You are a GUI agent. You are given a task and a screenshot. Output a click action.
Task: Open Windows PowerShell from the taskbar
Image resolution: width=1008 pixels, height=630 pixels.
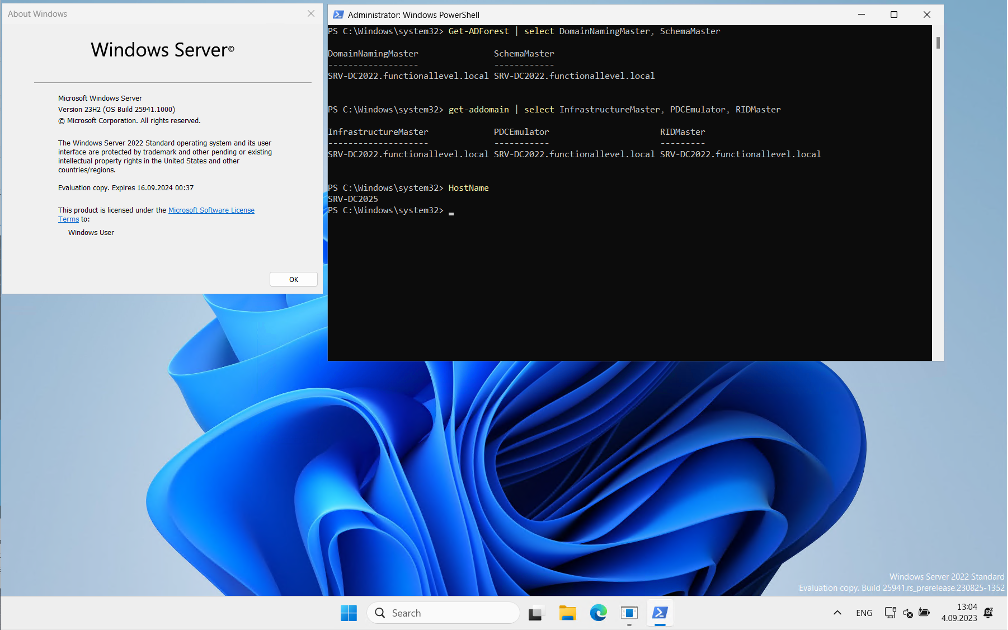660,612
